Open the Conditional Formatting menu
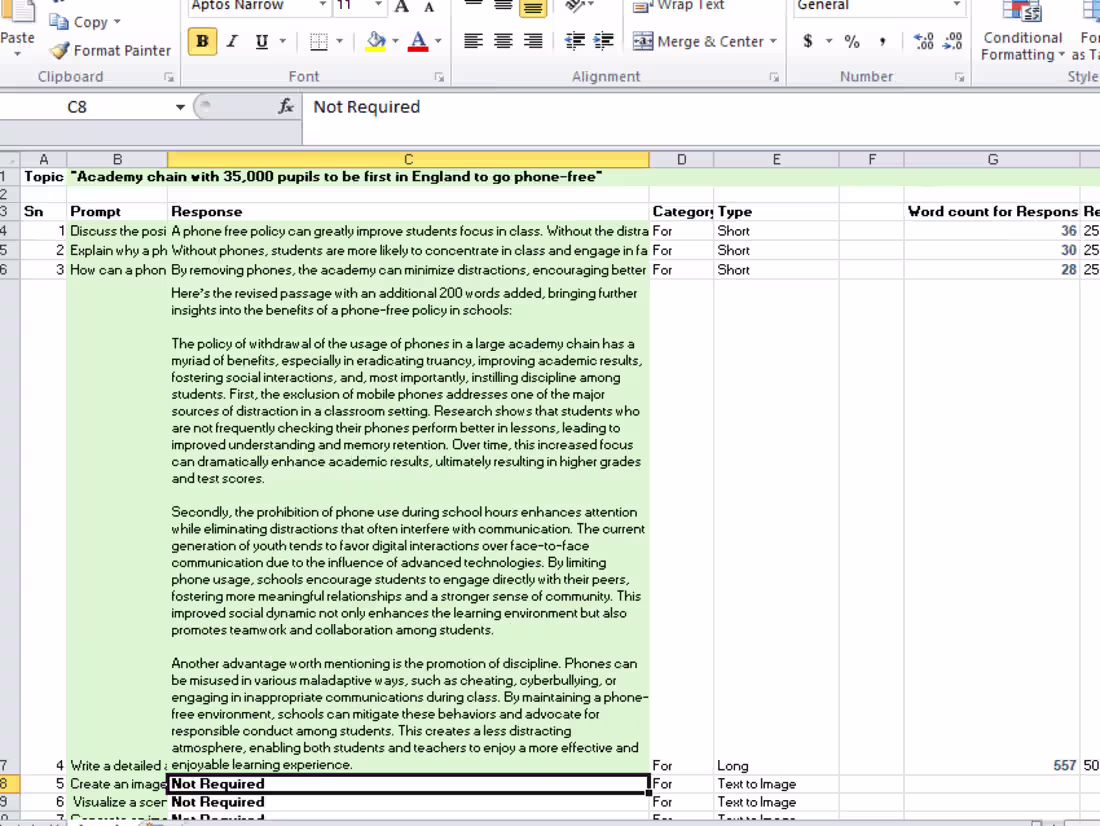The width and height of the screenshot is (1100, 826). click(1021, 30)
